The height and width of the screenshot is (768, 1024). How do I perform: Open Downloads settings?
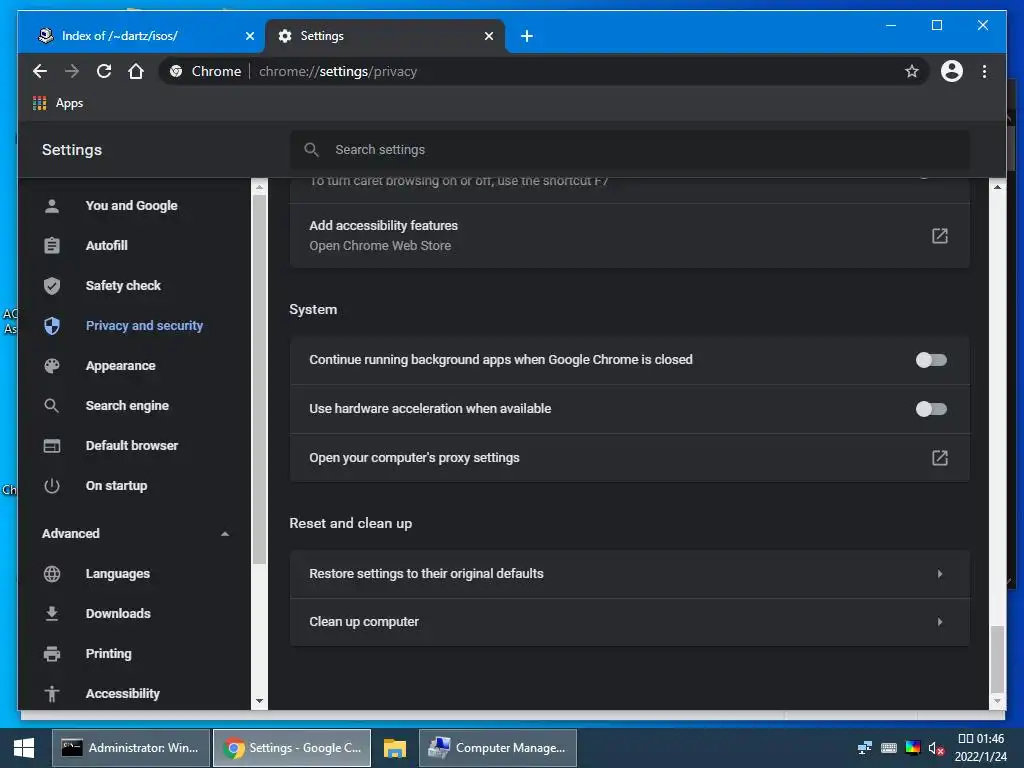(x=118, y=614)
